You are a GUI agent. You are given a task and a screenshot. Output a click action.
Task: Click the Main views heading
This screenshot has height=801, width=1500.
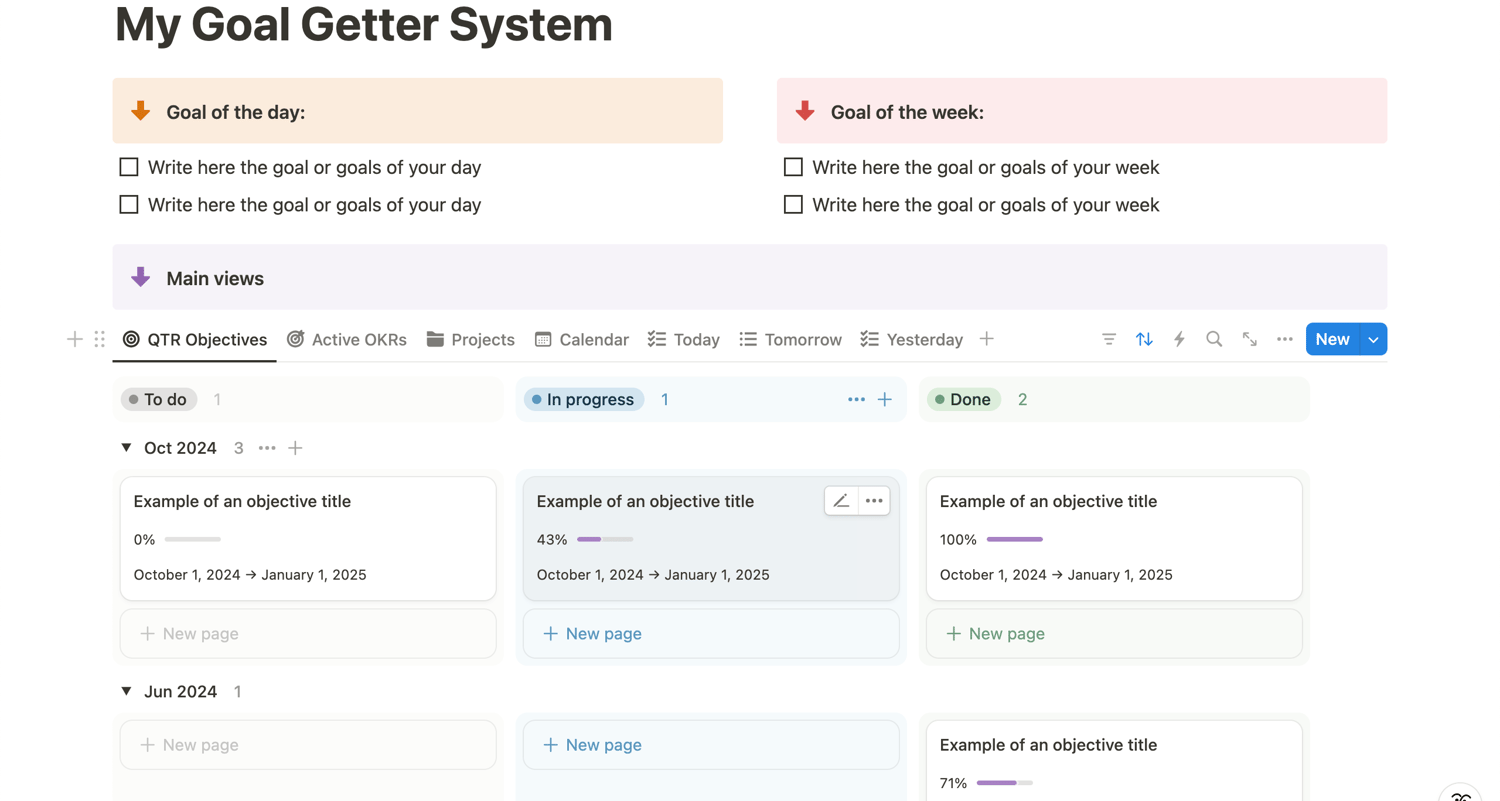pos(215,278)
